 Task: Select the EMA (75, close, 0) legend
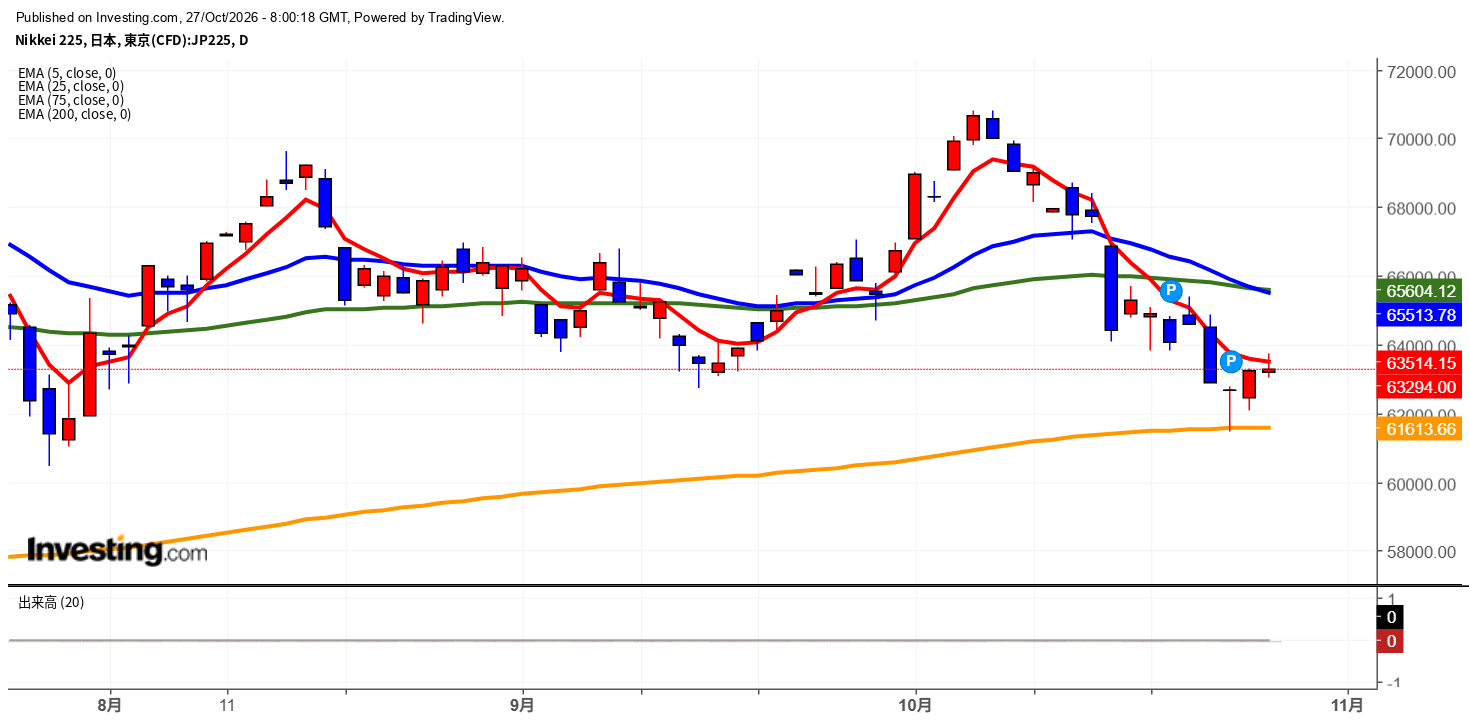tap(71, 100)
